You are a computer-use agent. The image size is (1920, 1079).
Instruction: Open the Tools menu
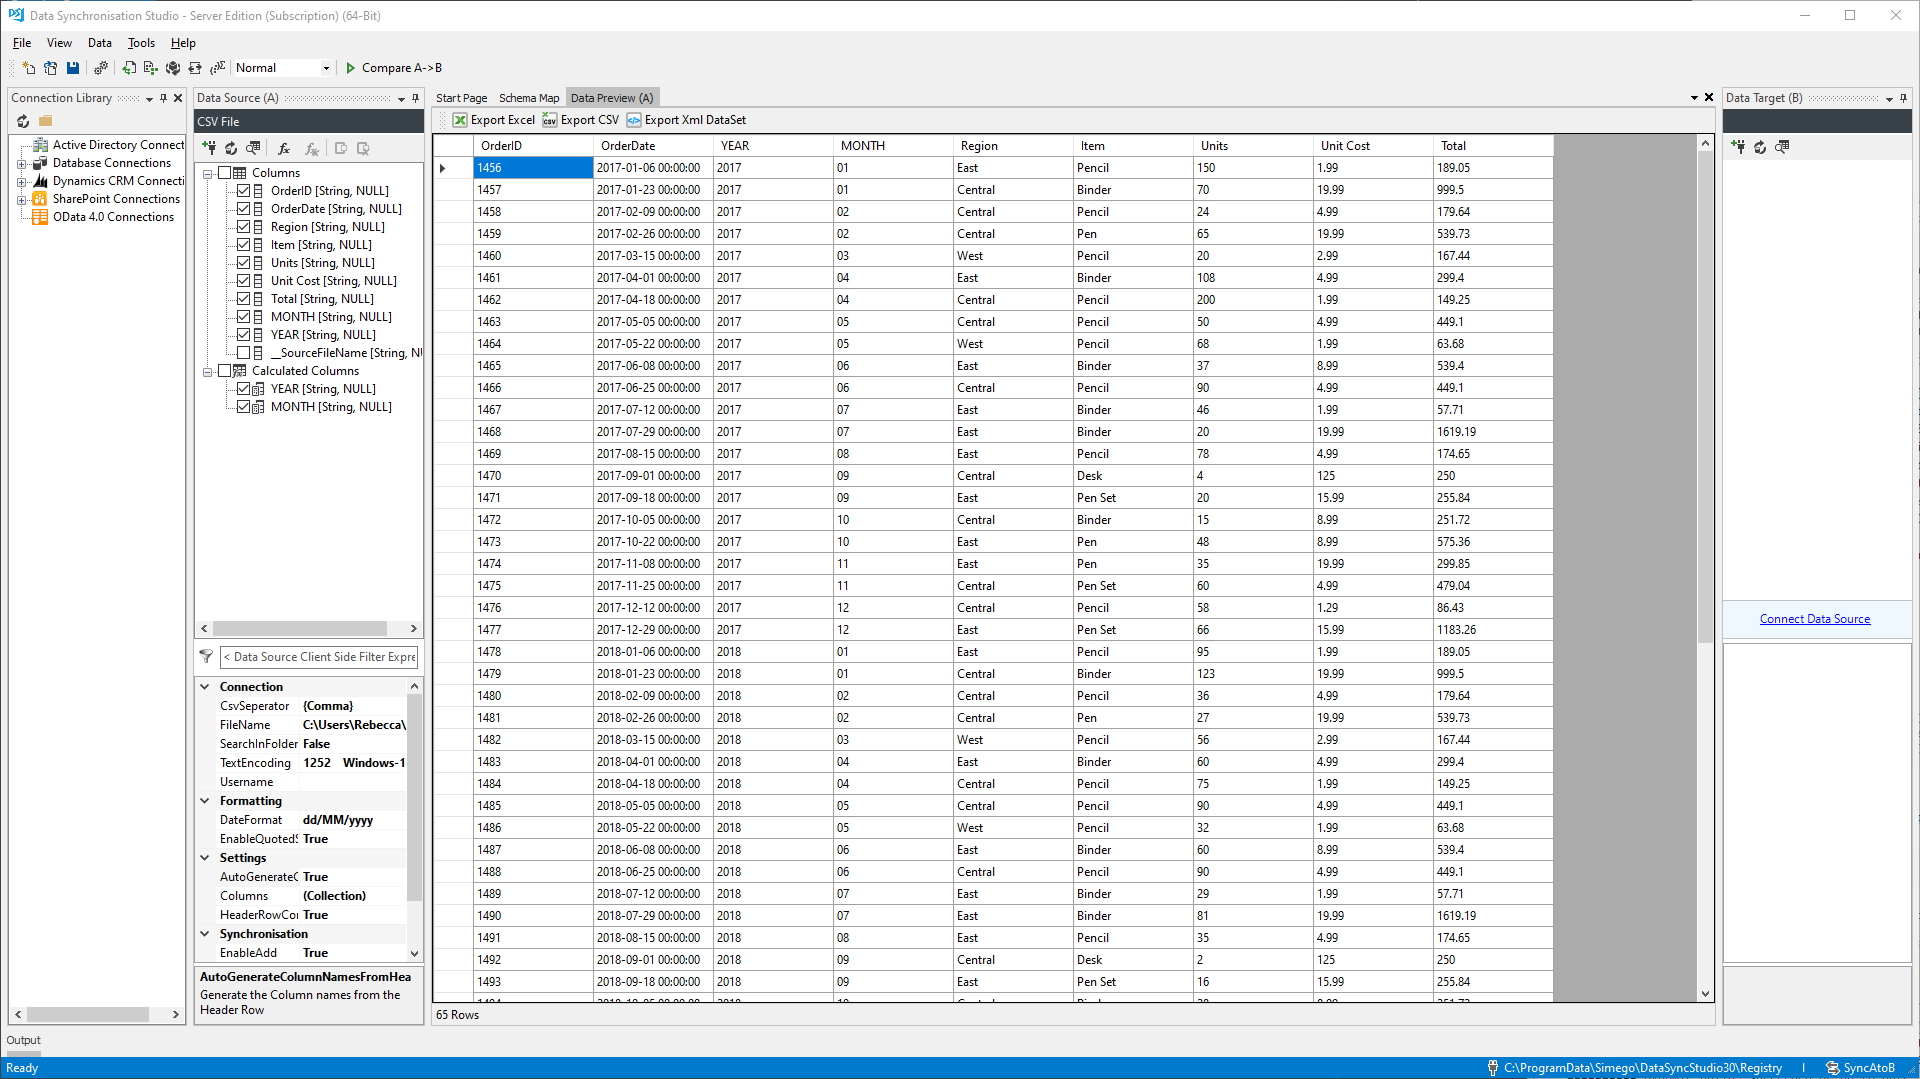point(141,43)
